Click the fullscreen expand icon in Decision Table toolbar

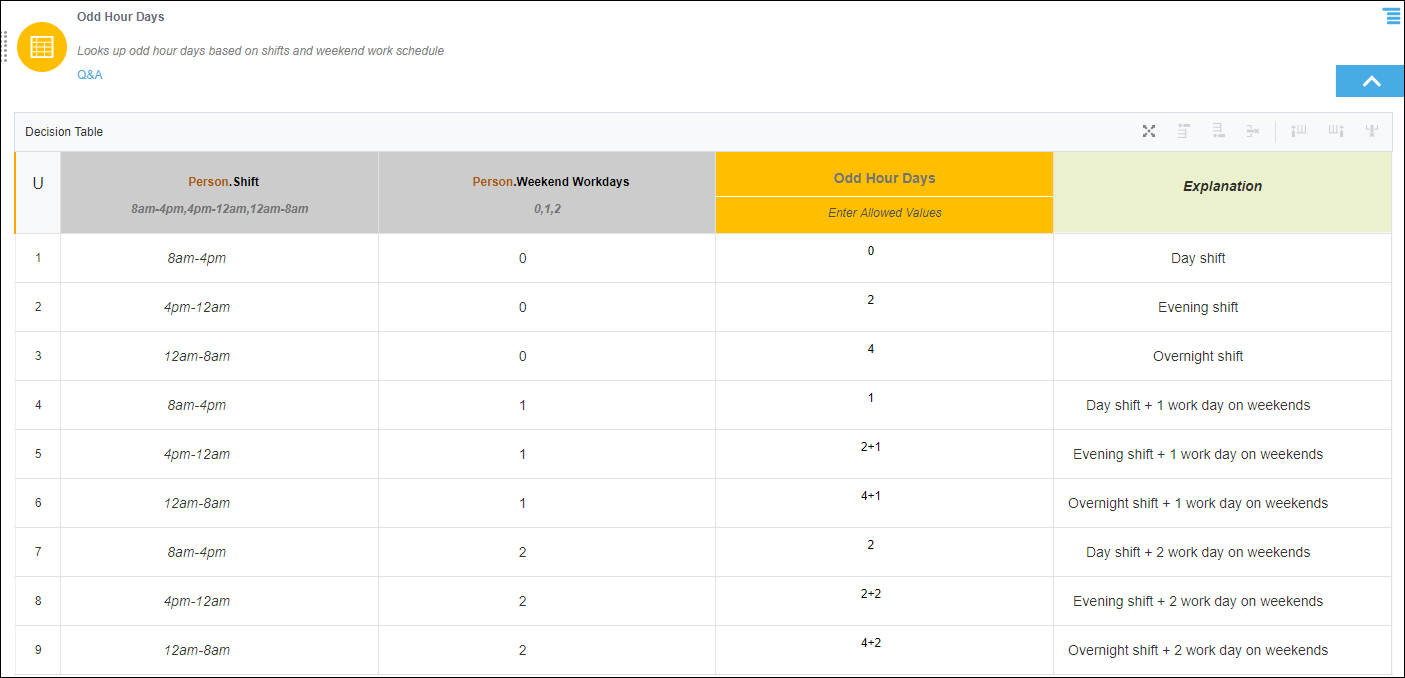click(1149, 131)
